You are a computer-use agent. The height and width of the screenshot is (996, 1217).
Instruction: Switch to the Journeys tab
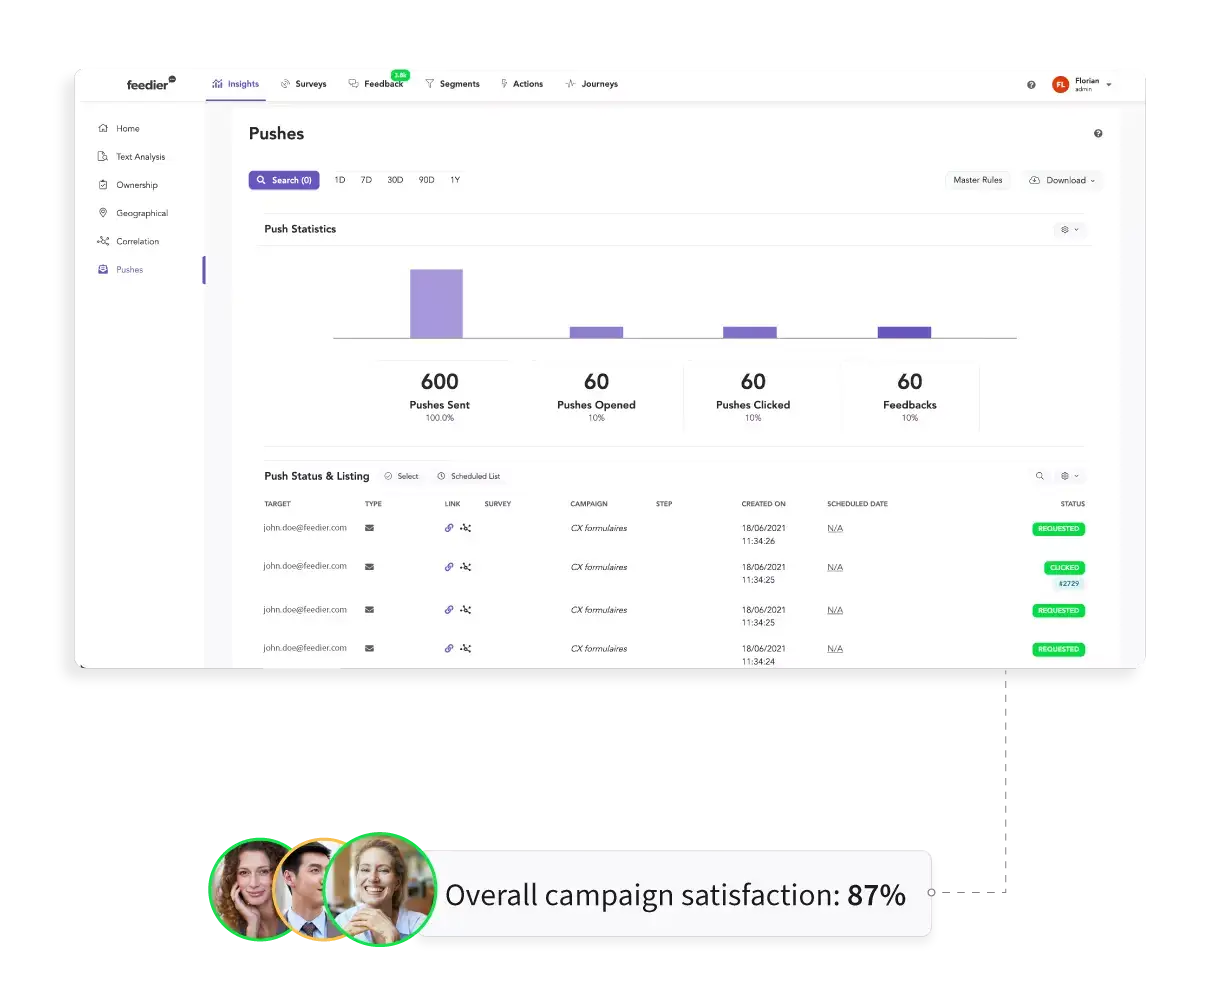tap(592, 84)
